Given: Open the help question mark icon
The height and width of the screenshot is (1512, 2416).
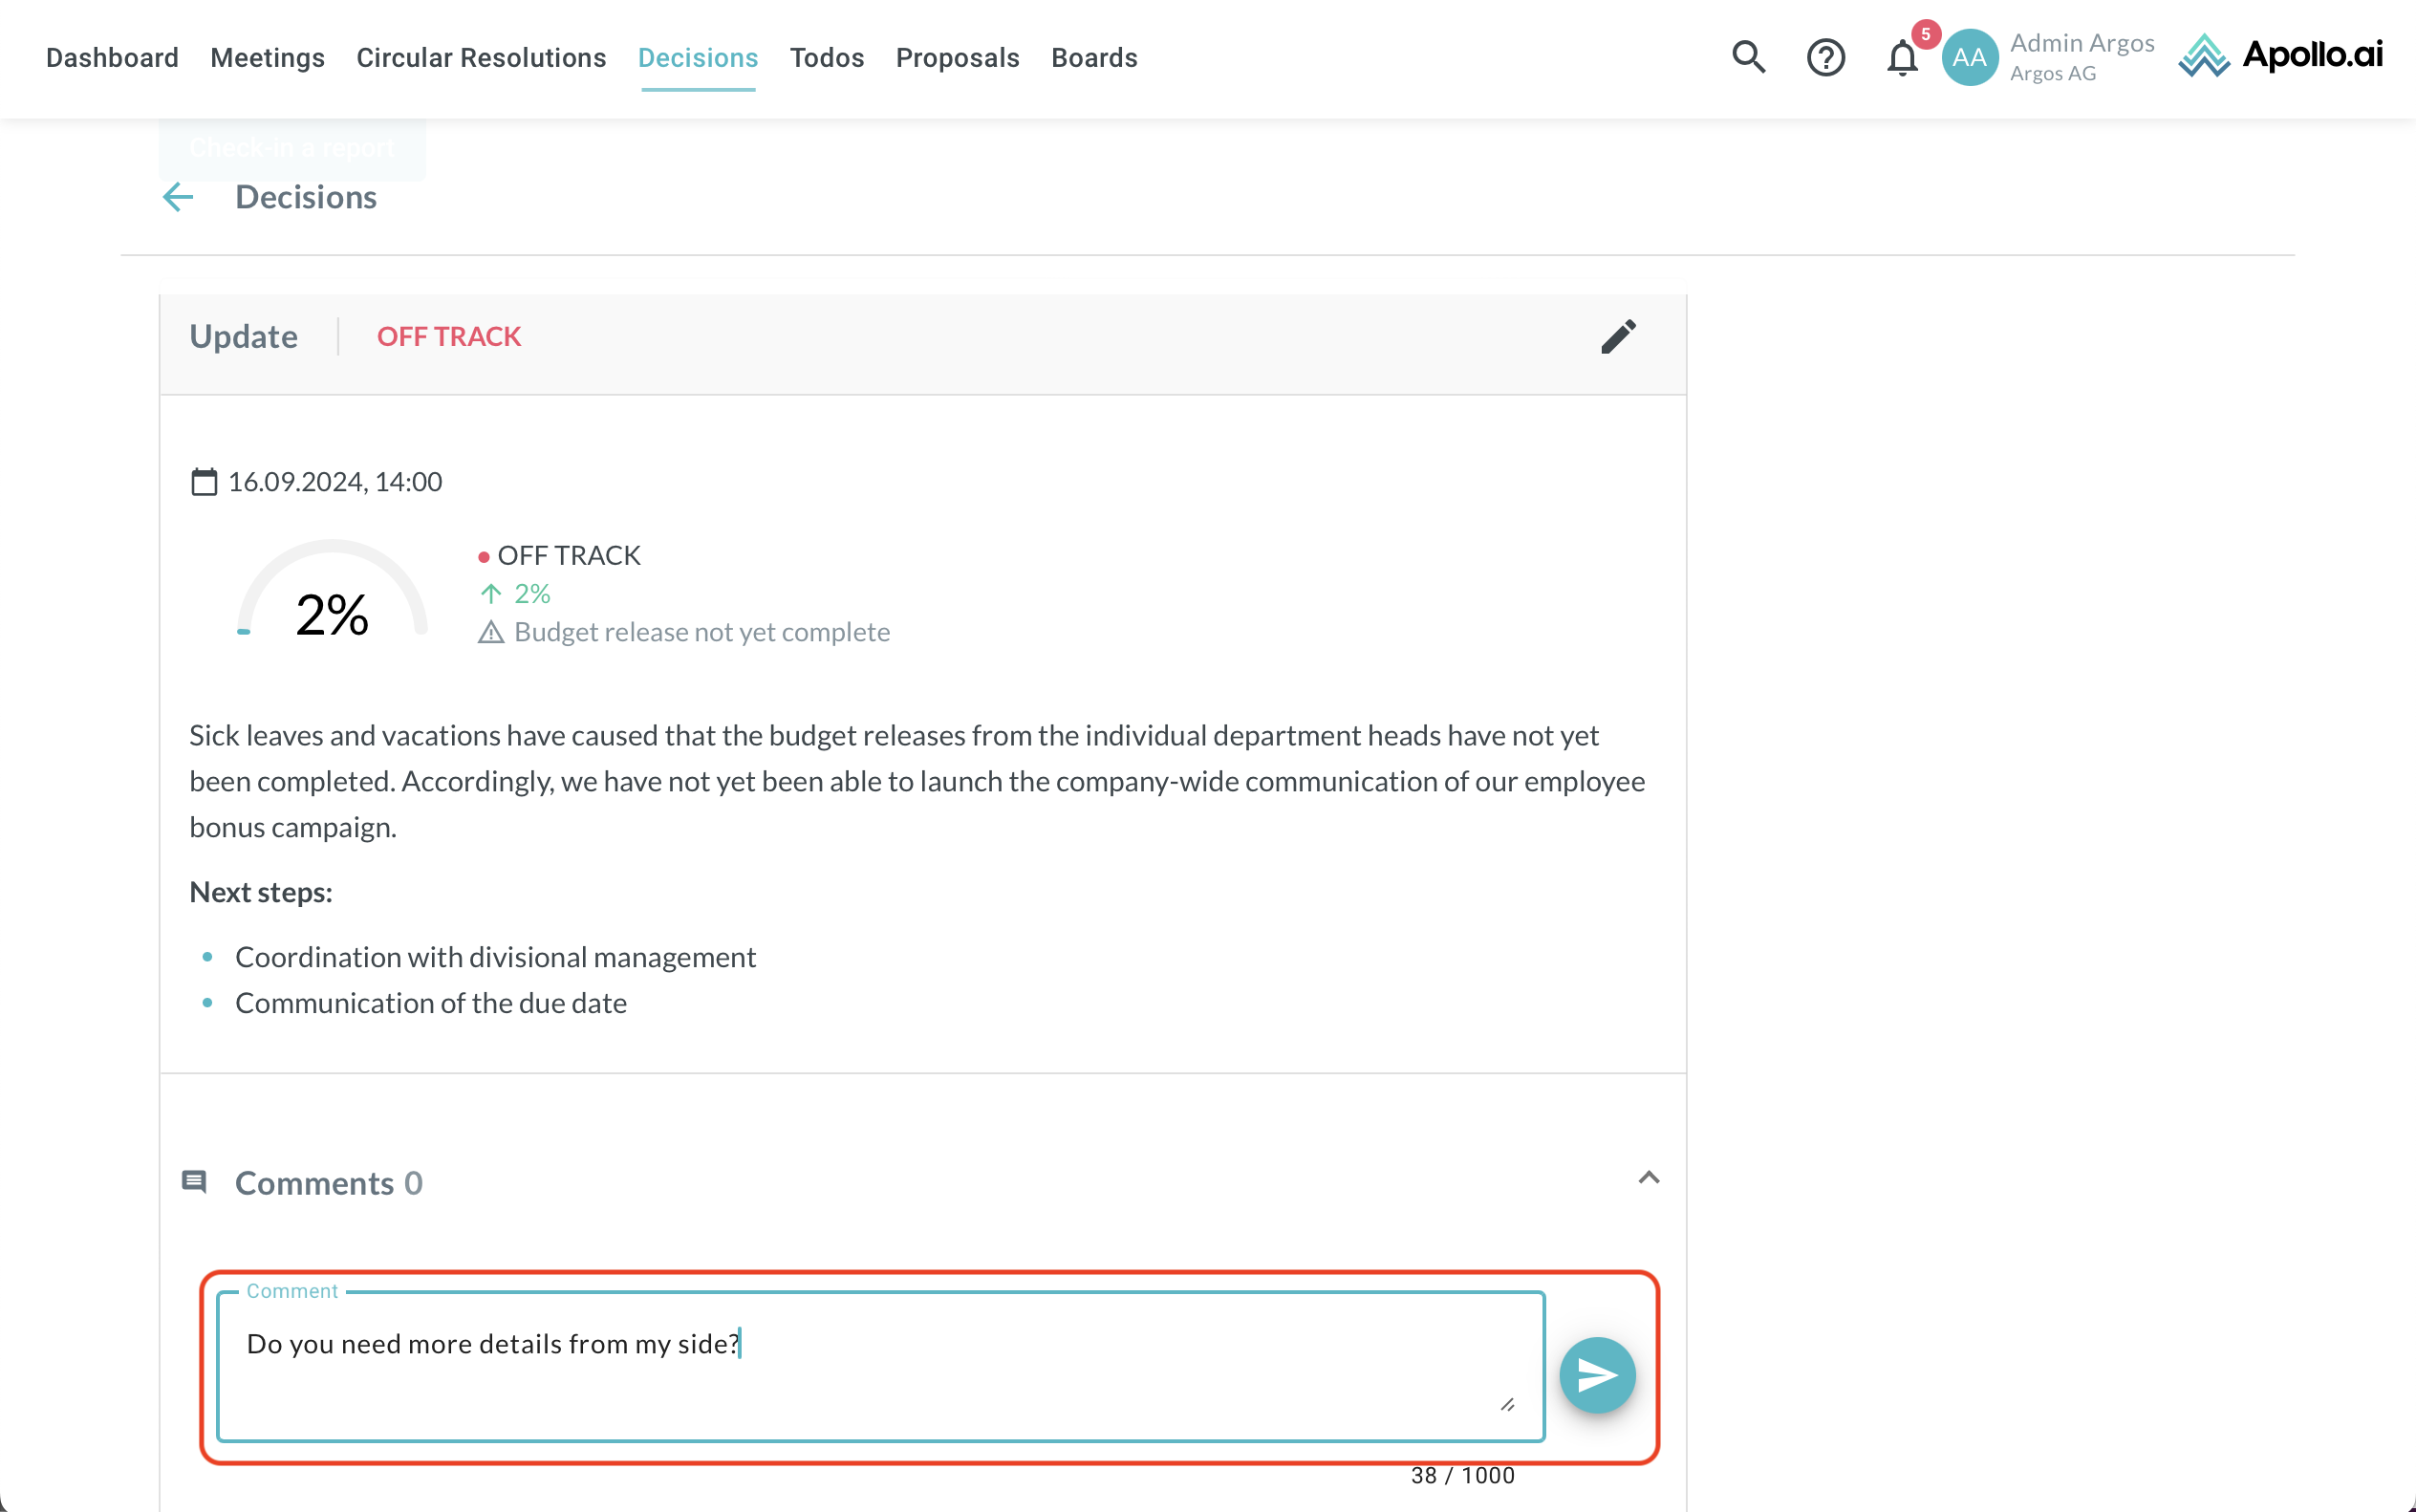Looking at the screenshot, I should coord(1825,57).
